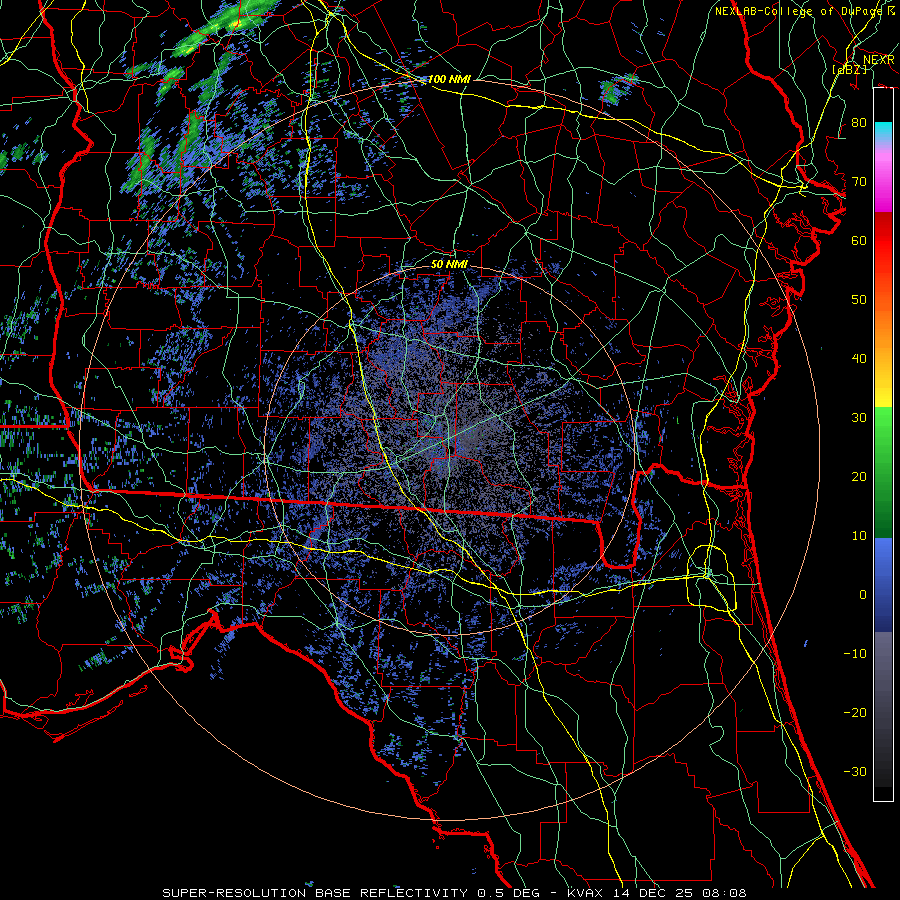This screenshot has width=900, height=900.
Task: Select the 60 value on dBZ scale
Action: point(859,240)
